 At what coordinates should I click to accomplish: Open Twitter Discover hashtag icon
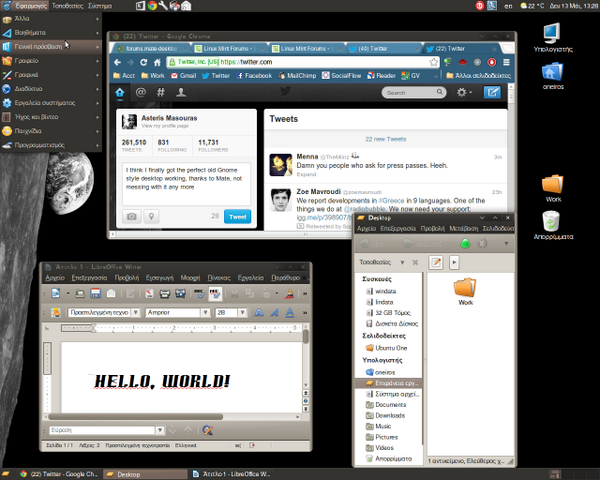tap(161, 92)
